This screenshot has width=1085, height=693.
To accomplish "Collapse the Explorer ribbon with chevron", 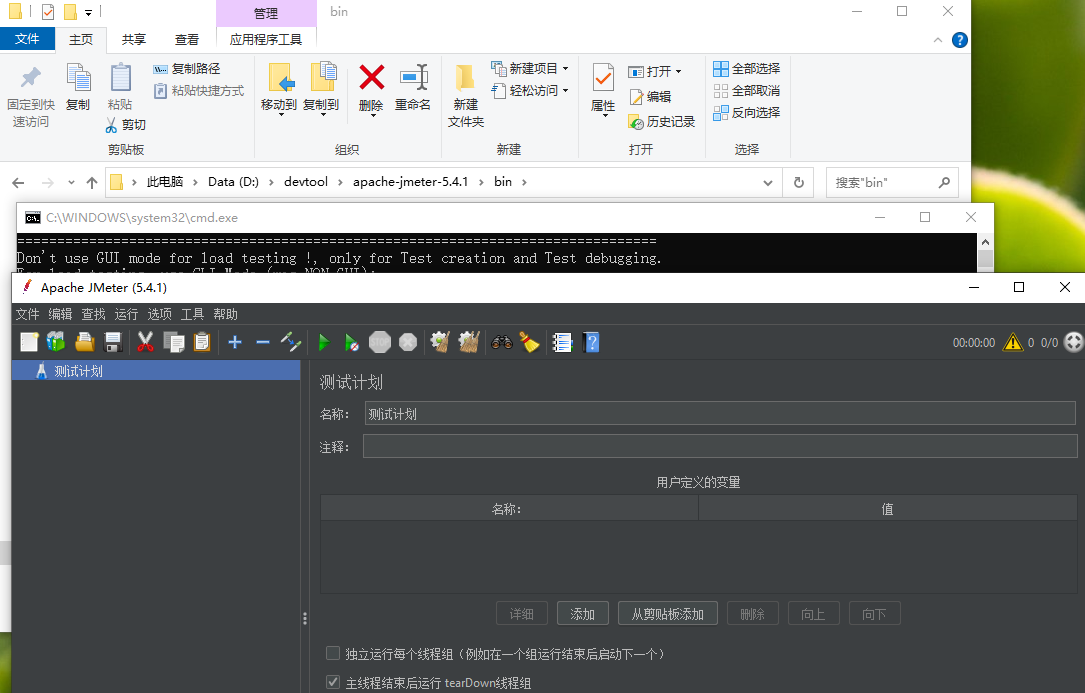I will click(x=938, y=40).
